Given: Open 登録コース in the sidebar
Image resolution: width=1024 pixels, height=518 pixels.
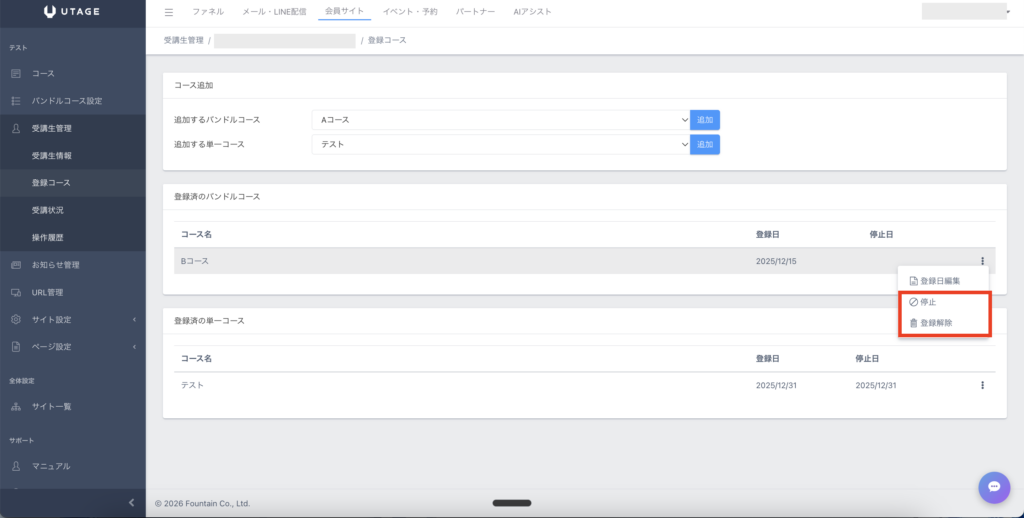Looking at the screenshot, I should pyautogui.click(x=51, y=183).
